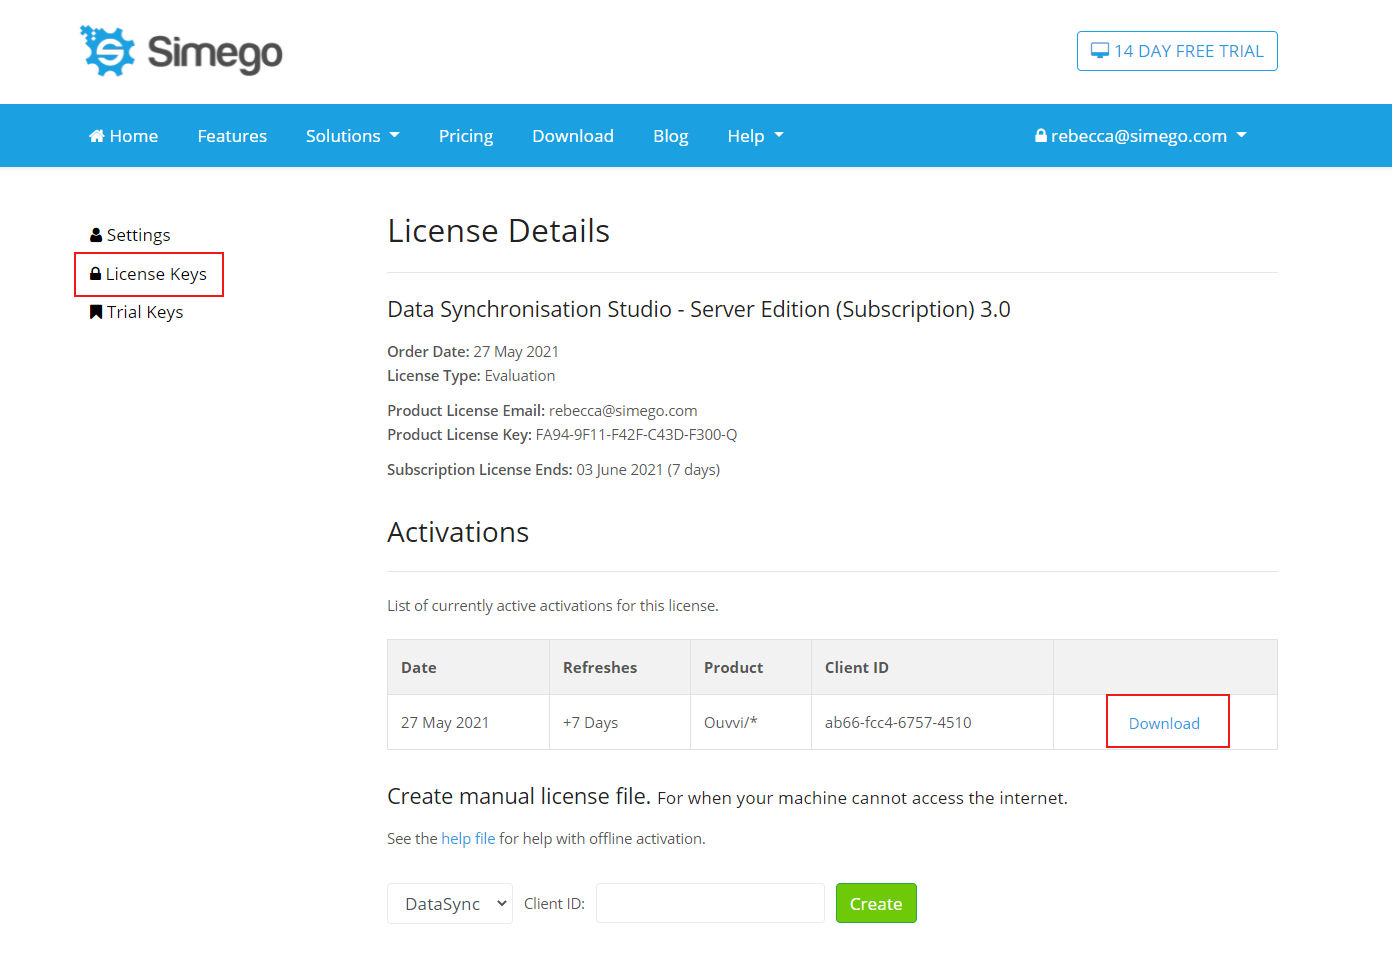The image size is (1392, 964).
Task: Click the 'Order Date: 27 May 2021' line
Action: [x=473, y=351]
